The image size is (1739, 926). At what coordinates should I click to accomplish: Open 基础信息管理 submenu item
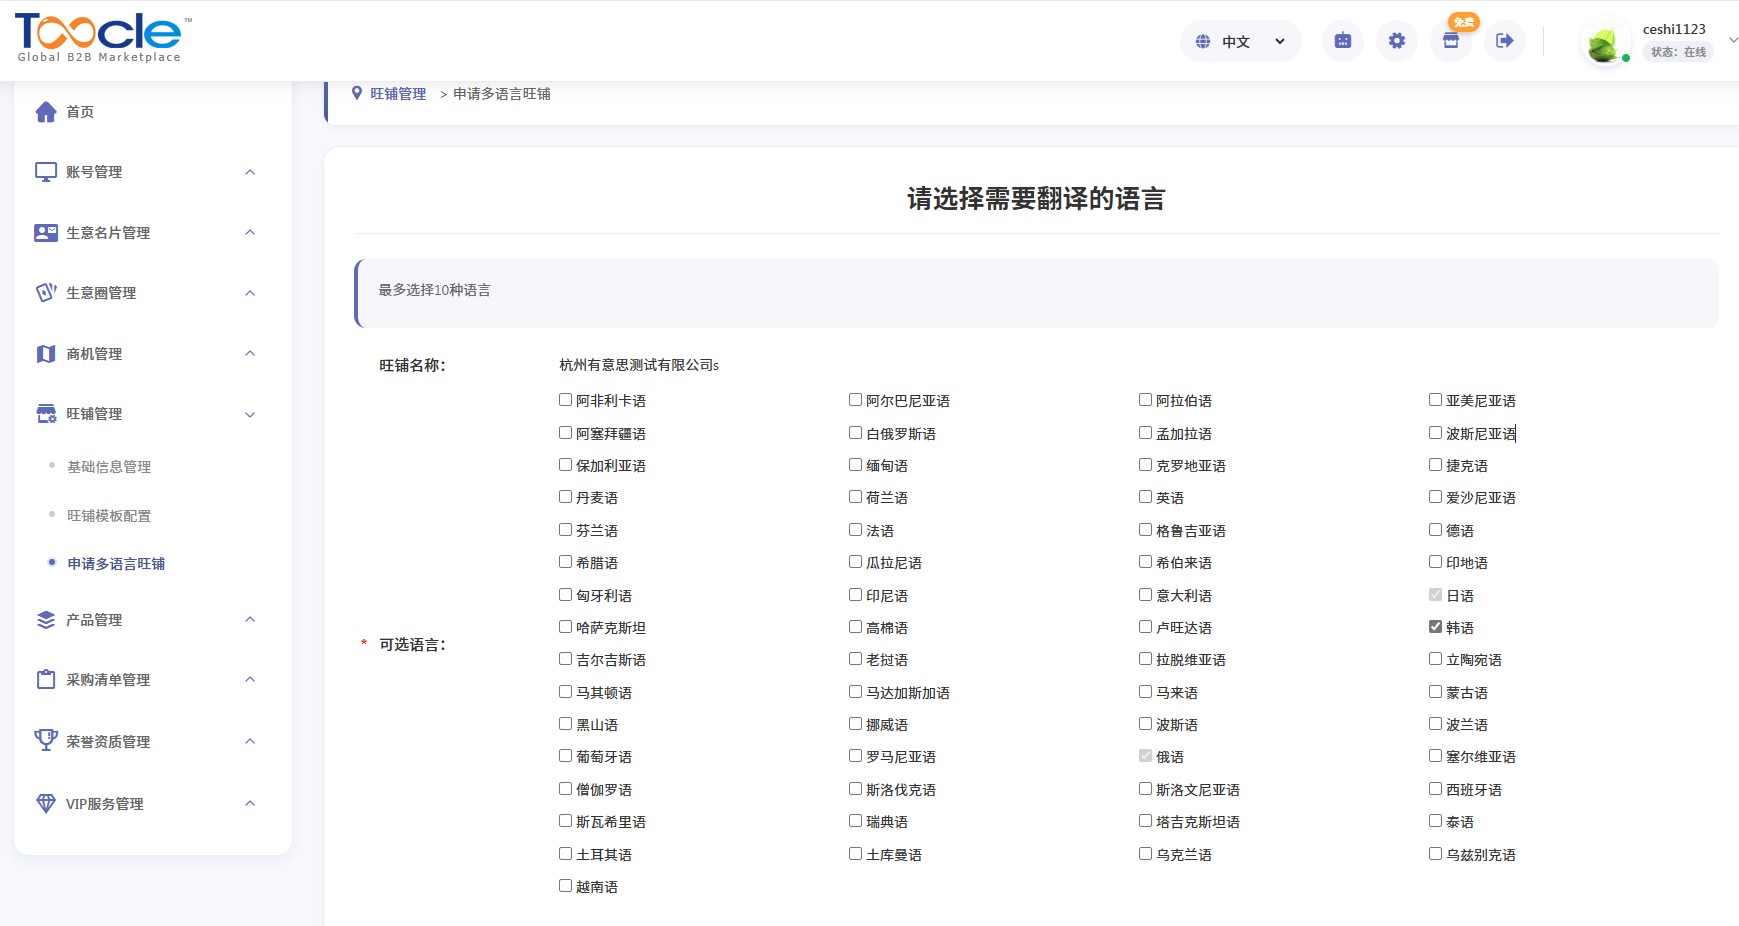[109, 467]
